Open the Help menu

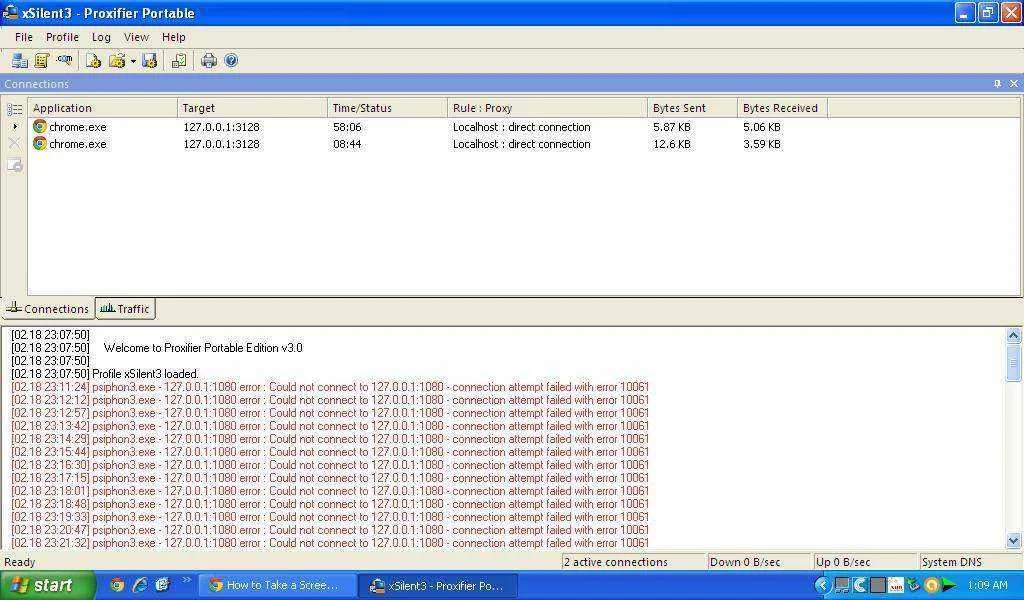click(x=174, y=37)
